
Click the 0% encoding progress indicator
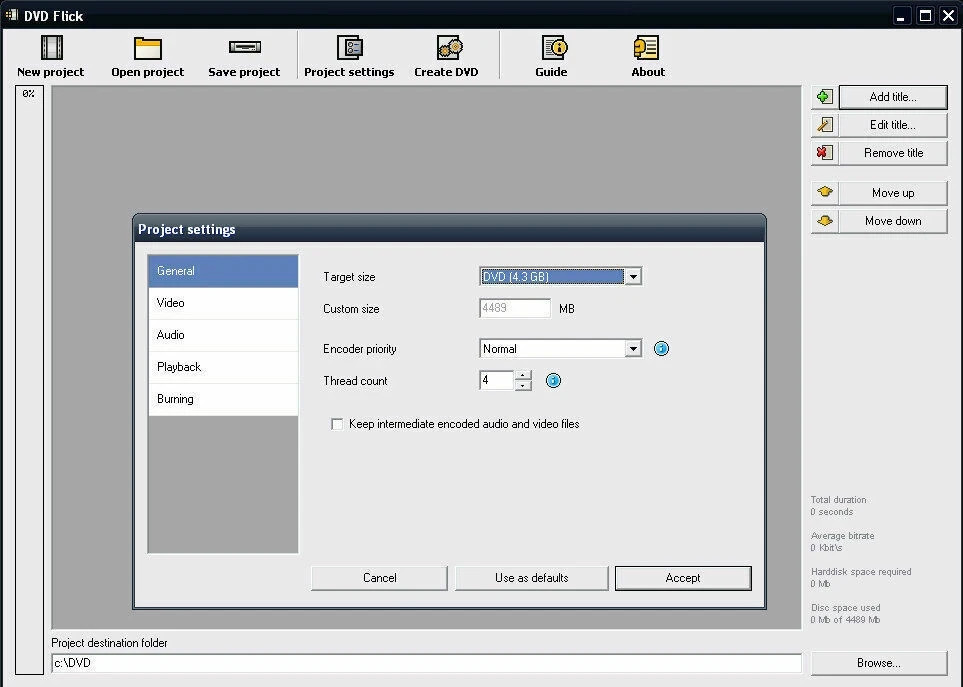[x=28, y=92]
